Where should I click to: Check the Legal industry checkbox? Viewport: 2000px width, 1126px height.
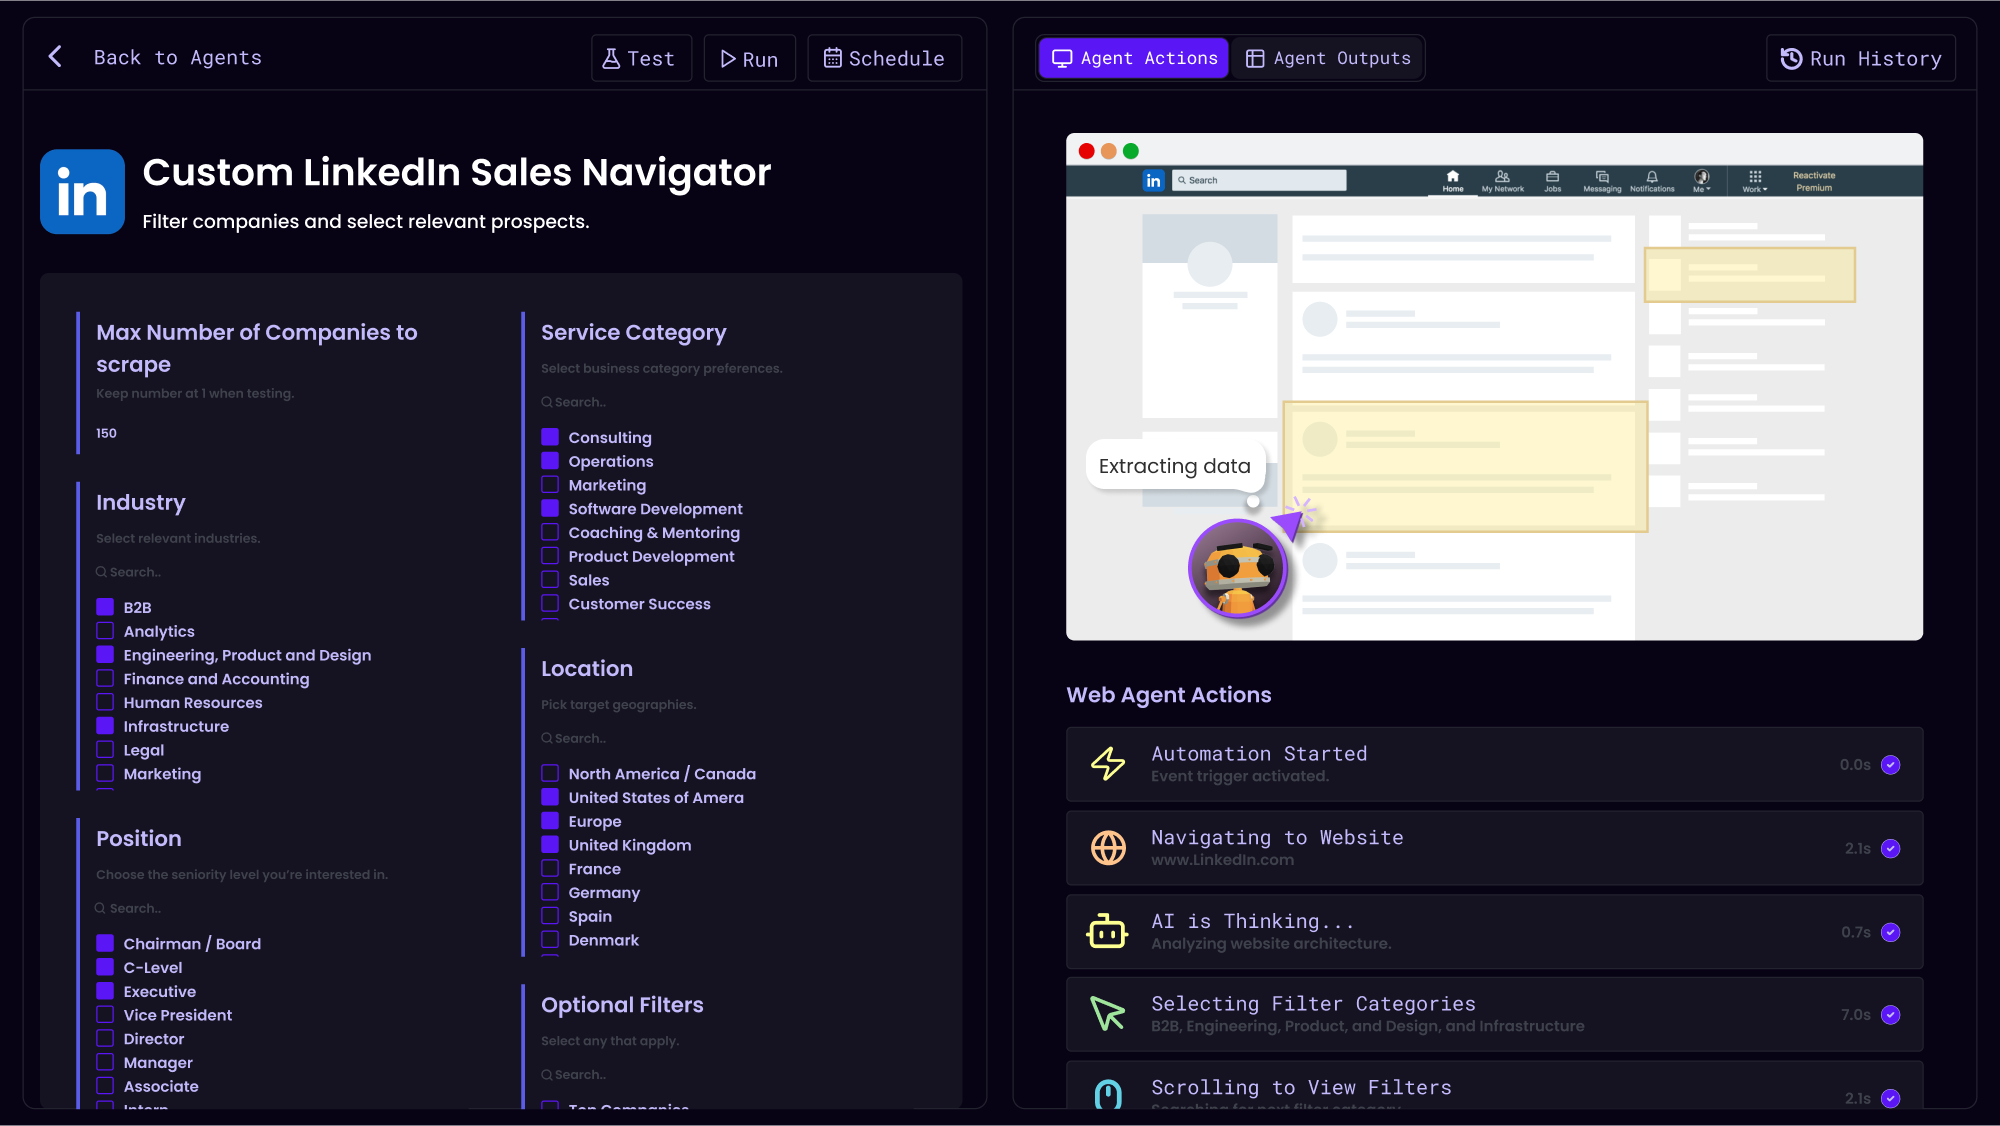[x=105, y=750]
